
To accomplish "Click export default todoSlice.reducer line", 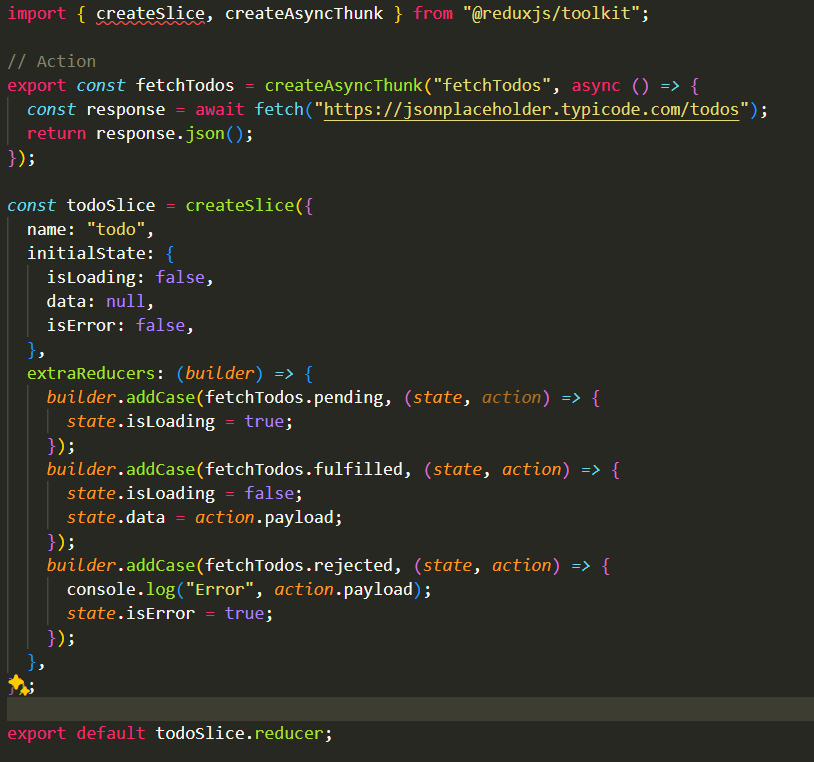I will pyautogui.click(x=170, y=733).
